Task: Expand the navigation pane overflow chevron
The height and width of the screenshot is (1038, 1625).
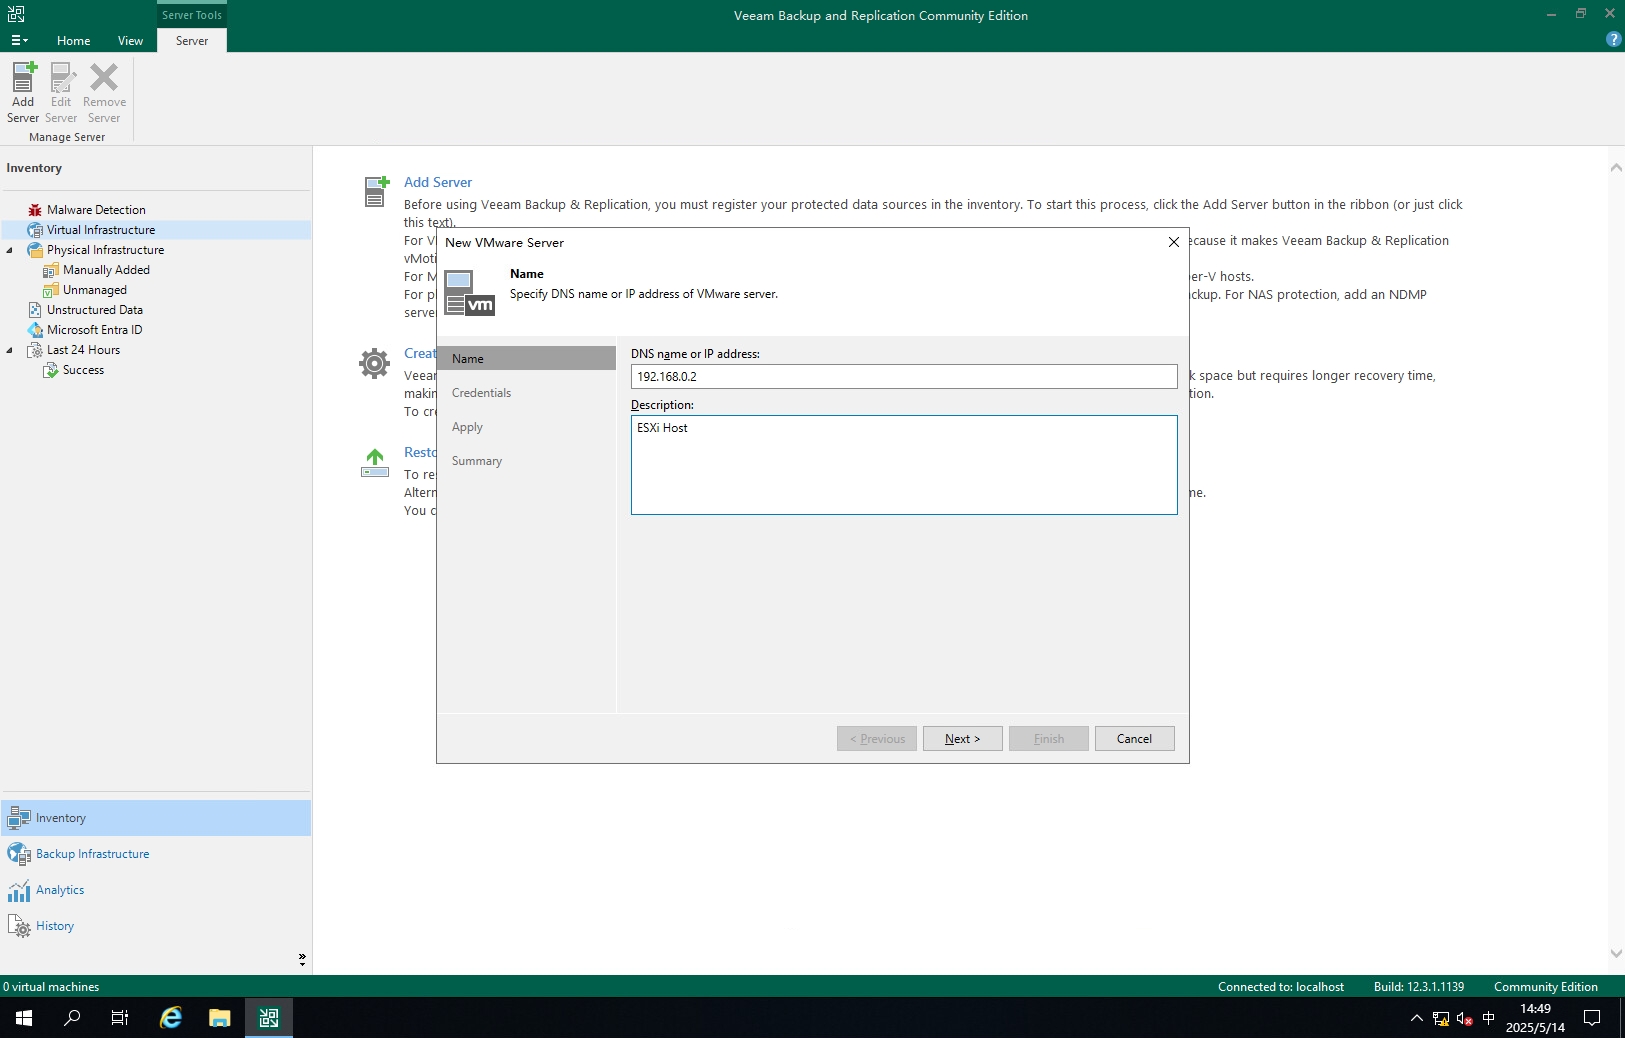Action: point(302,959)
